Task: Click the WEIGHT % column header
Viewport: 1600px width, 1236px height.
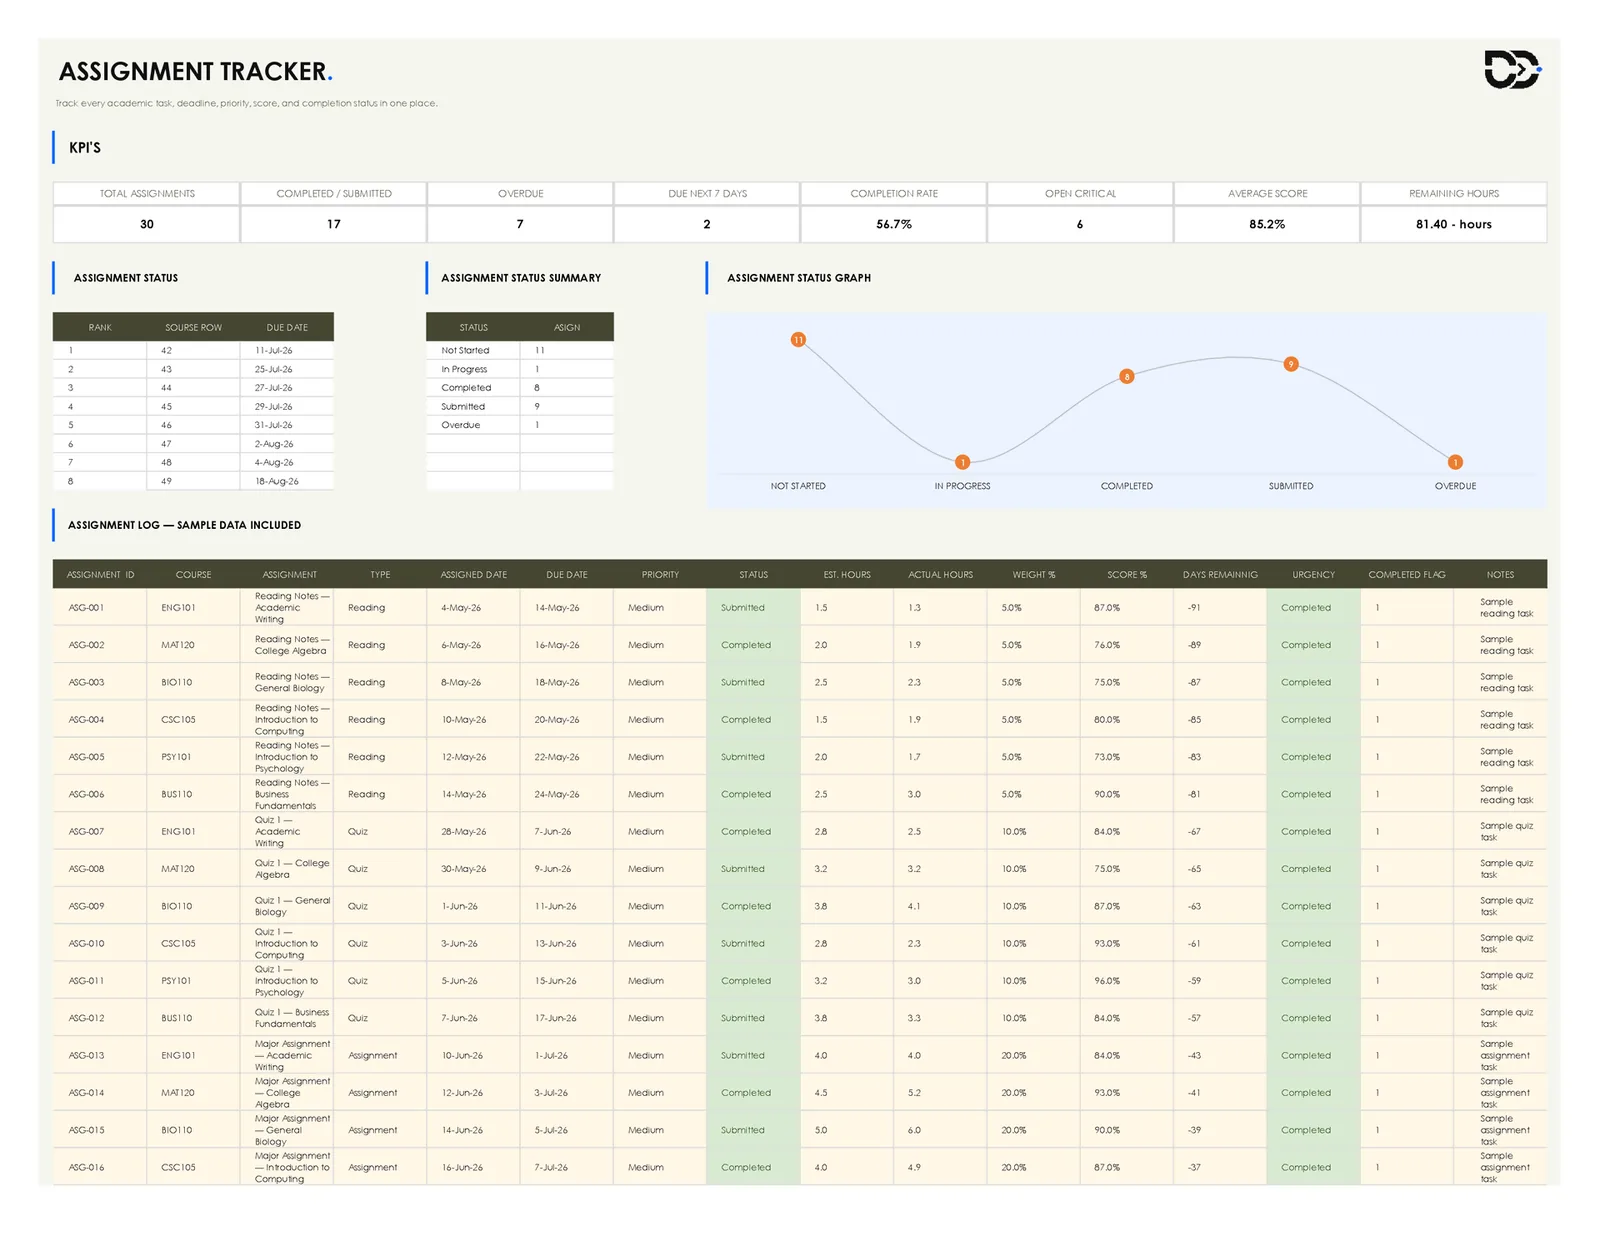Action: coord(1034,575)
